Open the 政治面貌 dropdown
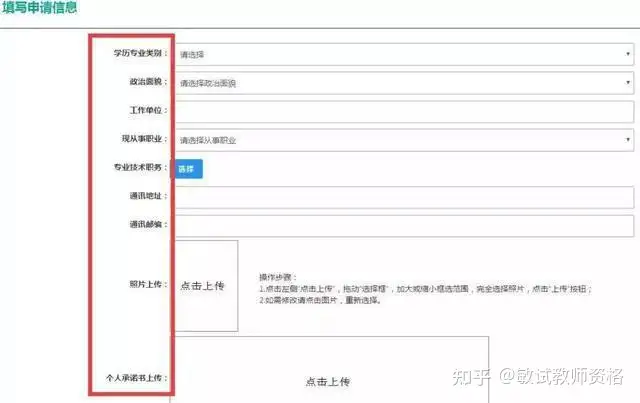640x403 pixels. [404, 82]
